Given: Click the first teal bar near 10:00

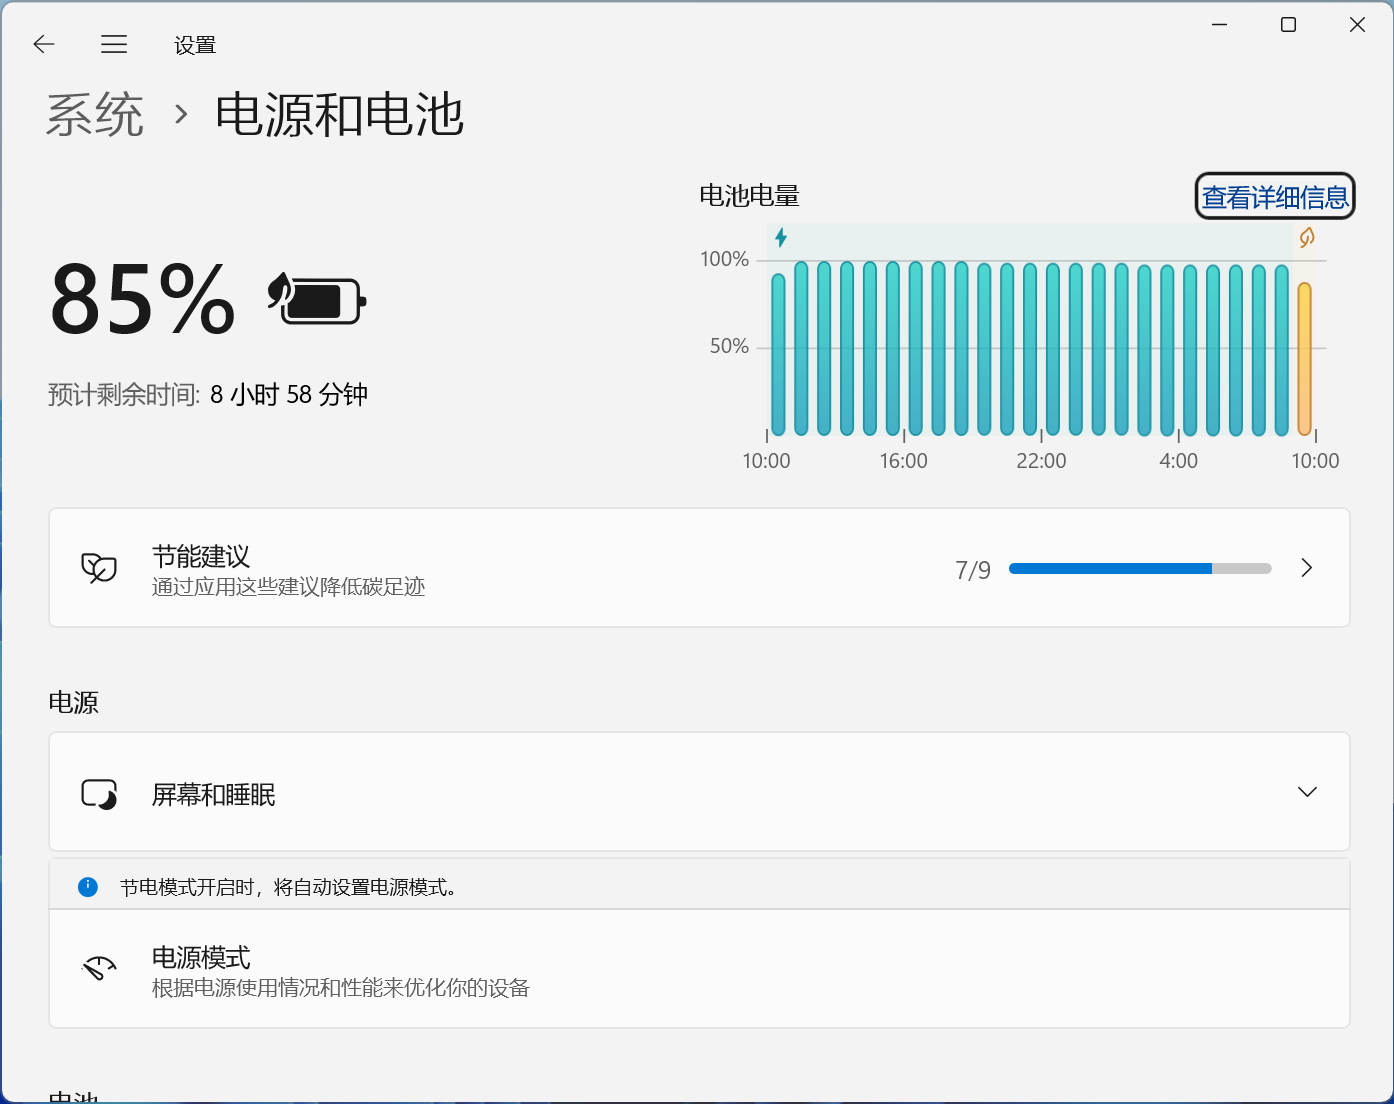Looking at the screenshot, I should coord(776,355).
